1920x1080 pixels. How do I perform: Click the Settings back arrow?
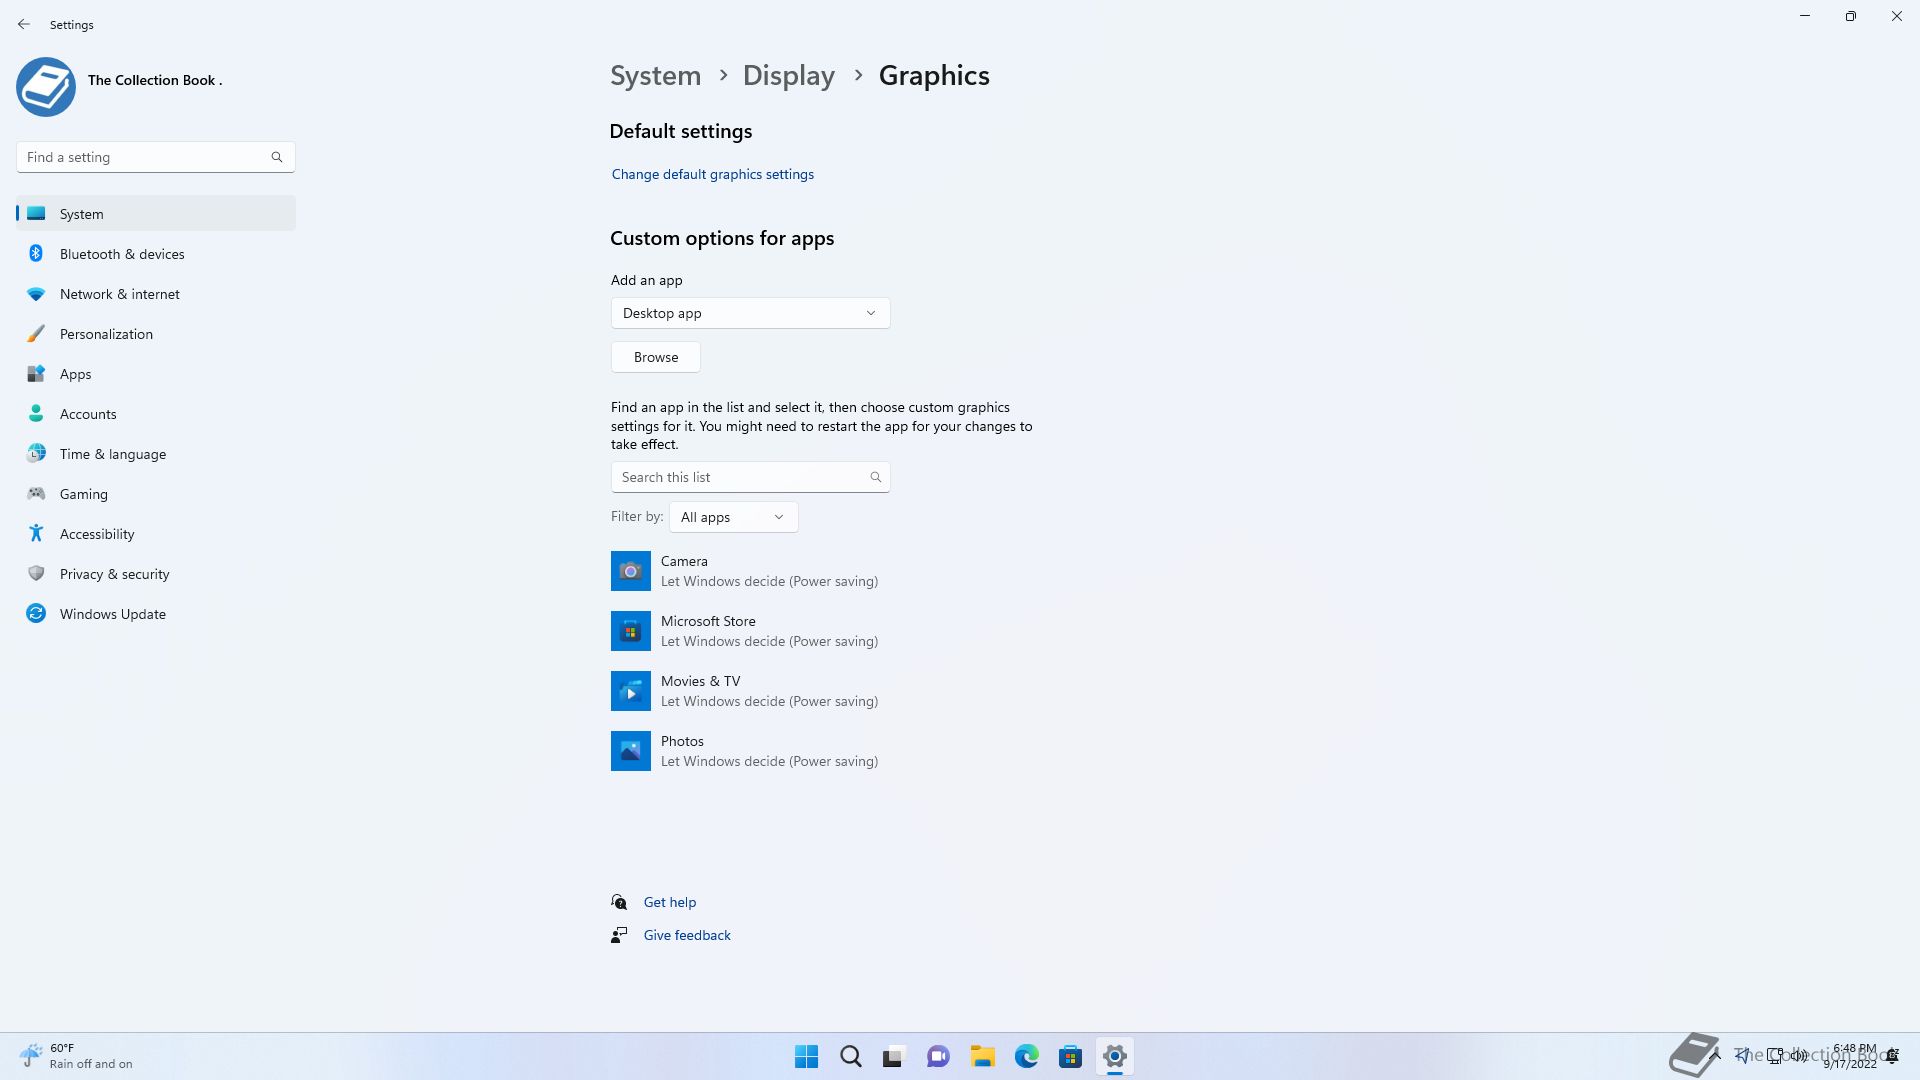point(24,24)
